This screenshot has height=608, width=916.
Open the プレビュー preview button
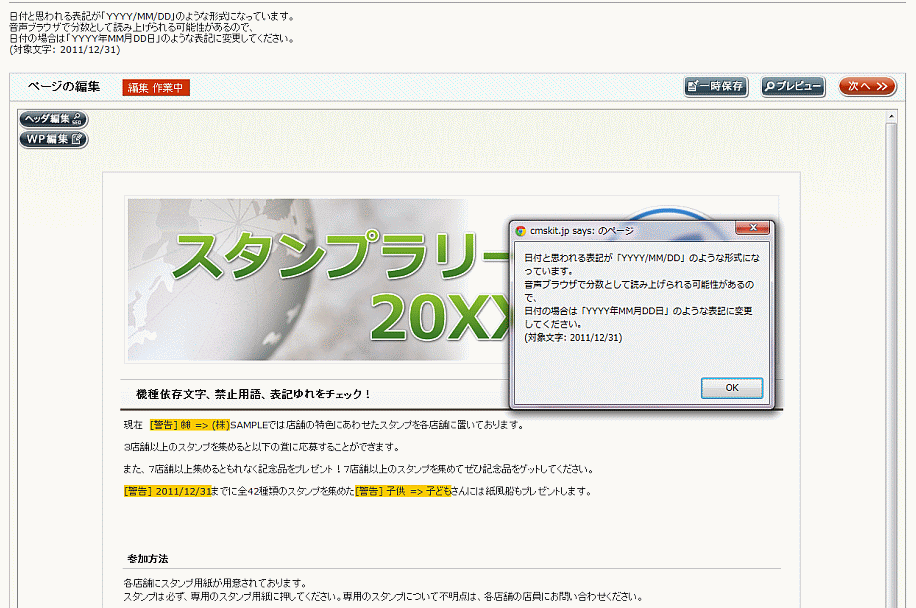point(793,87)
